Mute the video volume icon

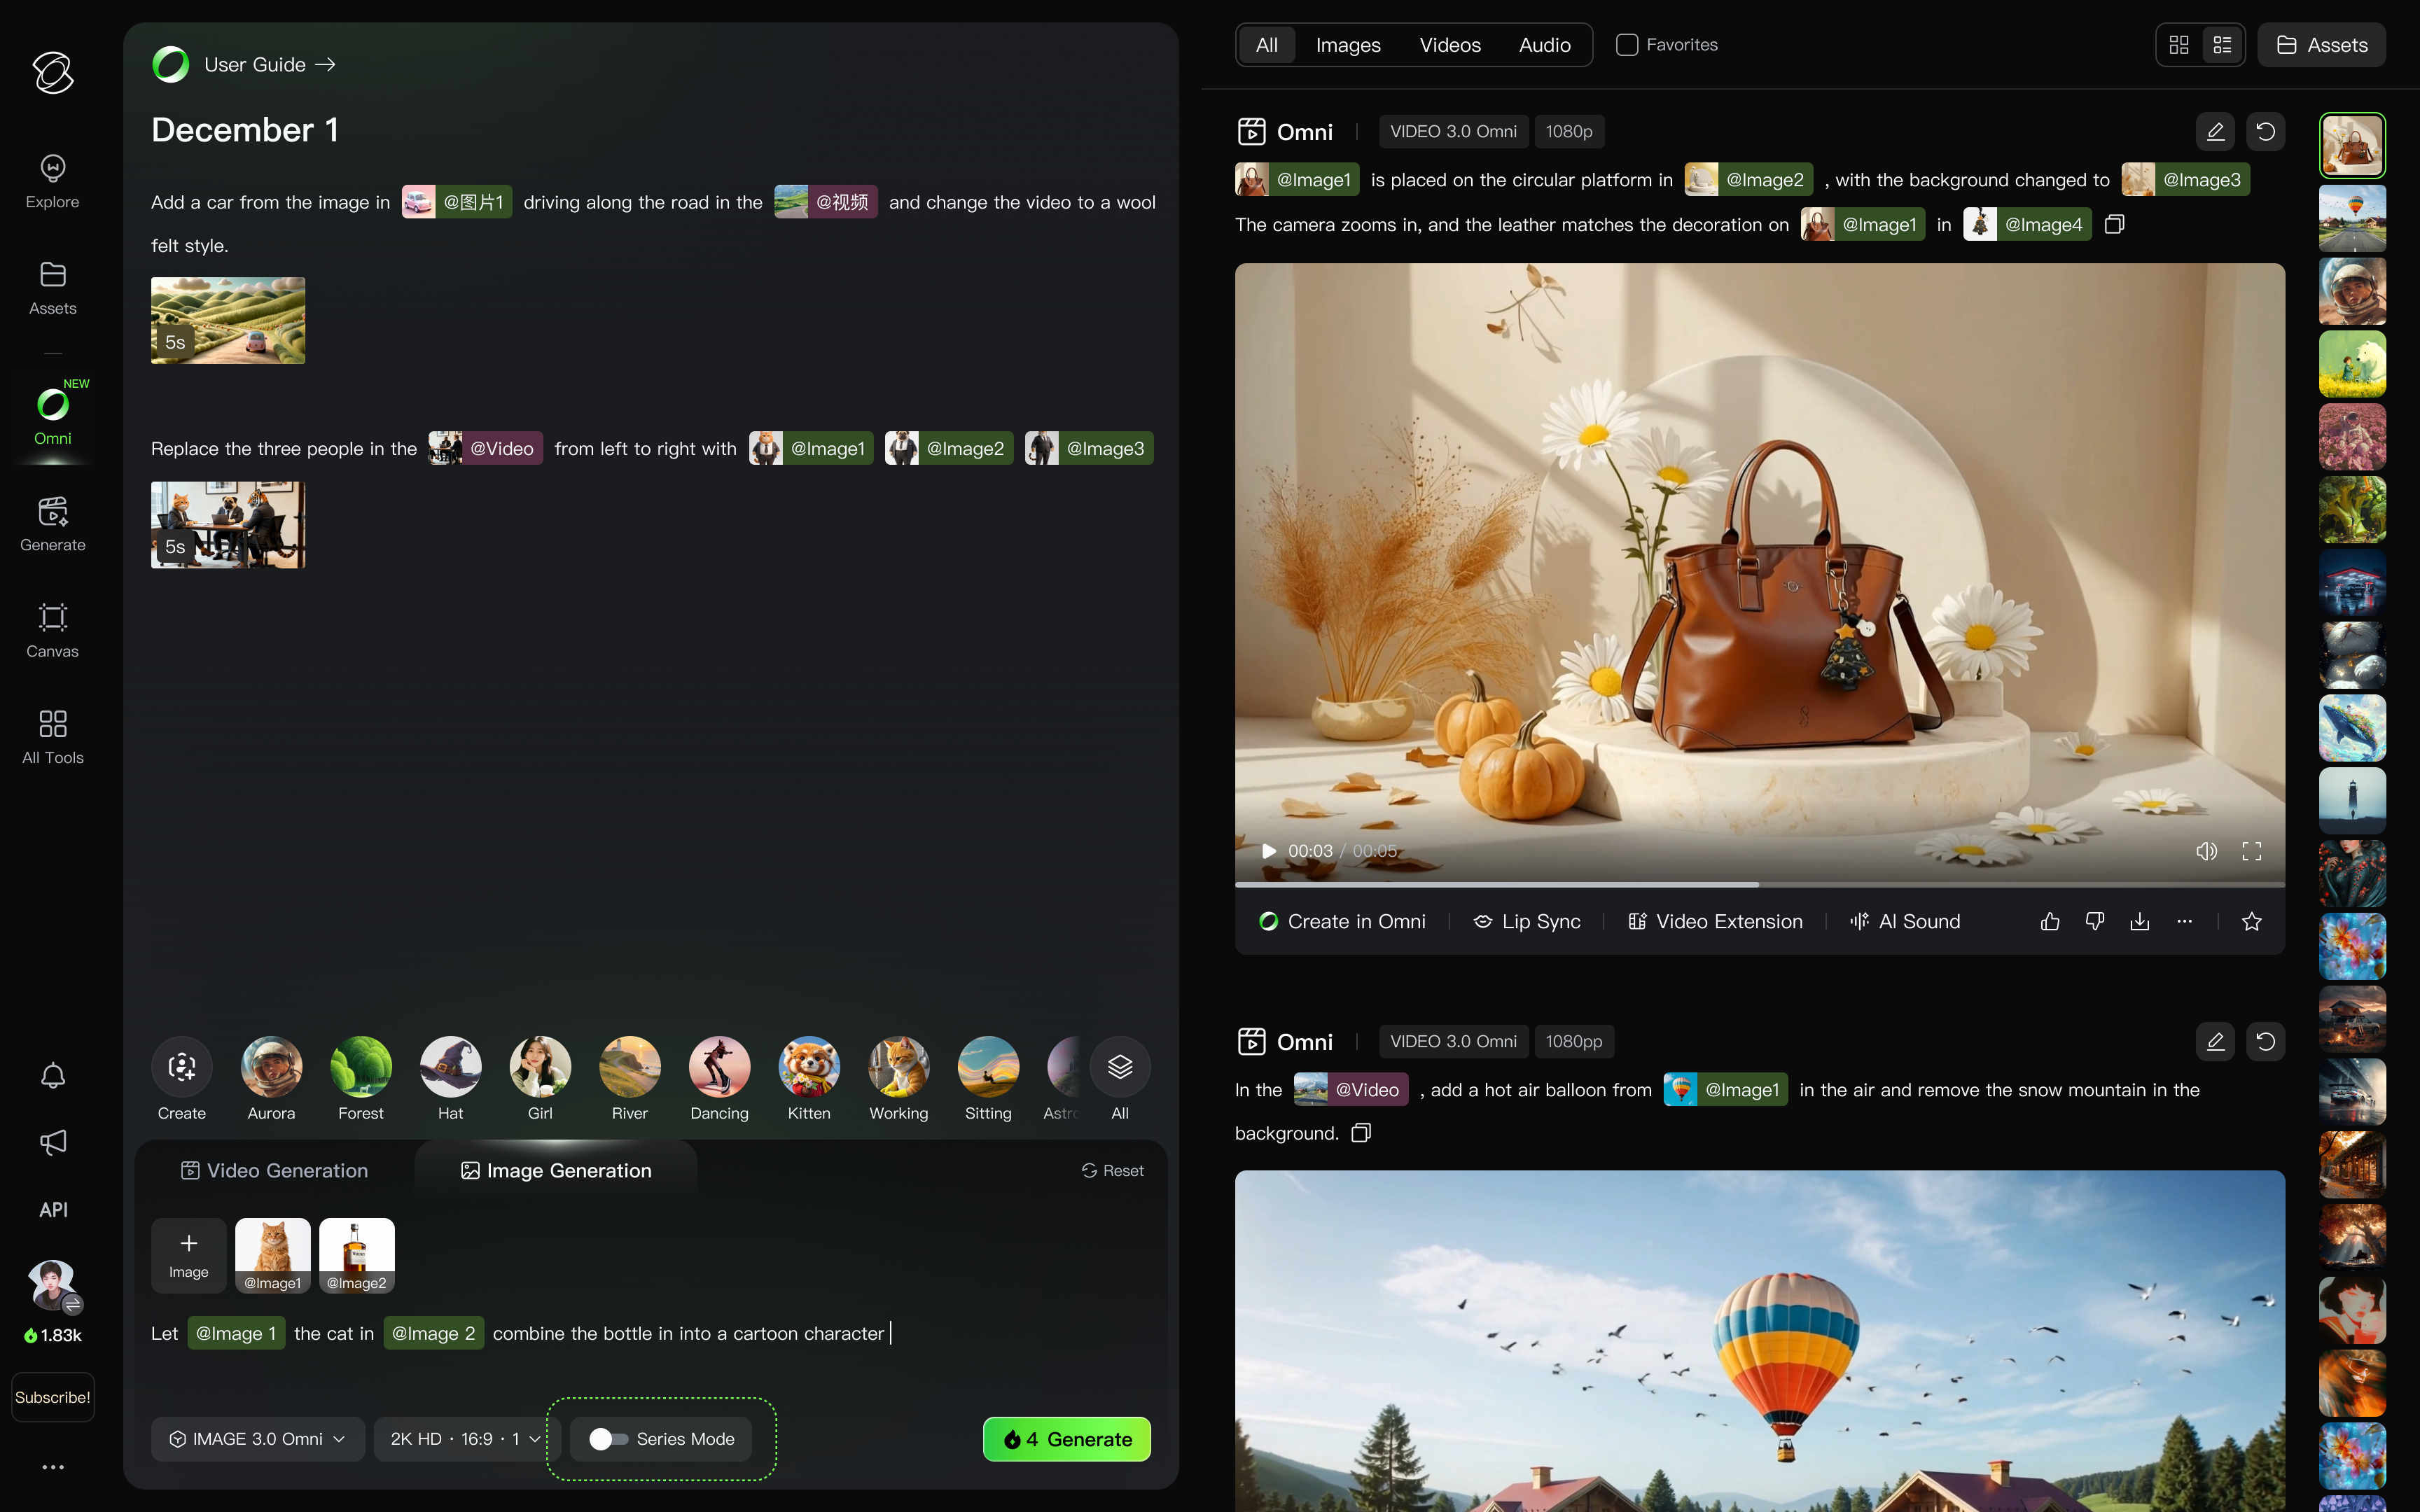[x=2206, y=851]
